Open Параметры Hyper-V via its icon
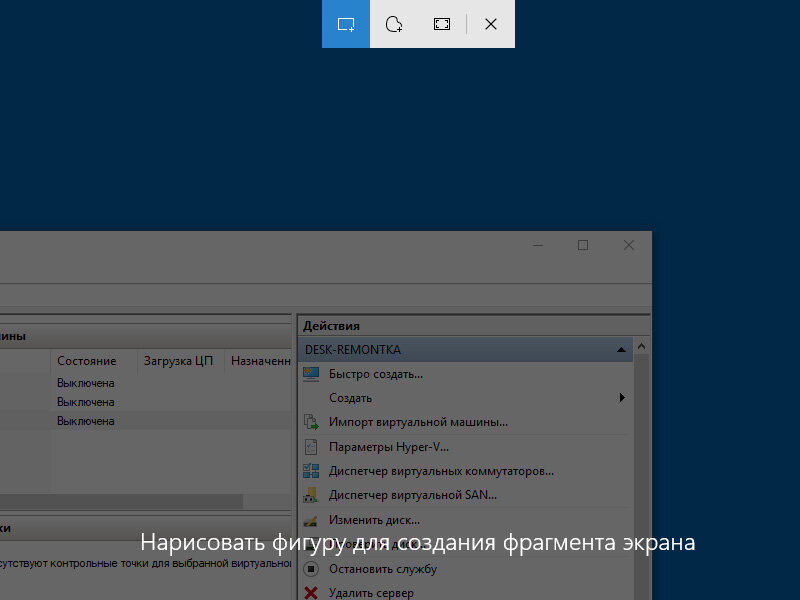This screenshot has width=800, height=600. pos(311,447)
